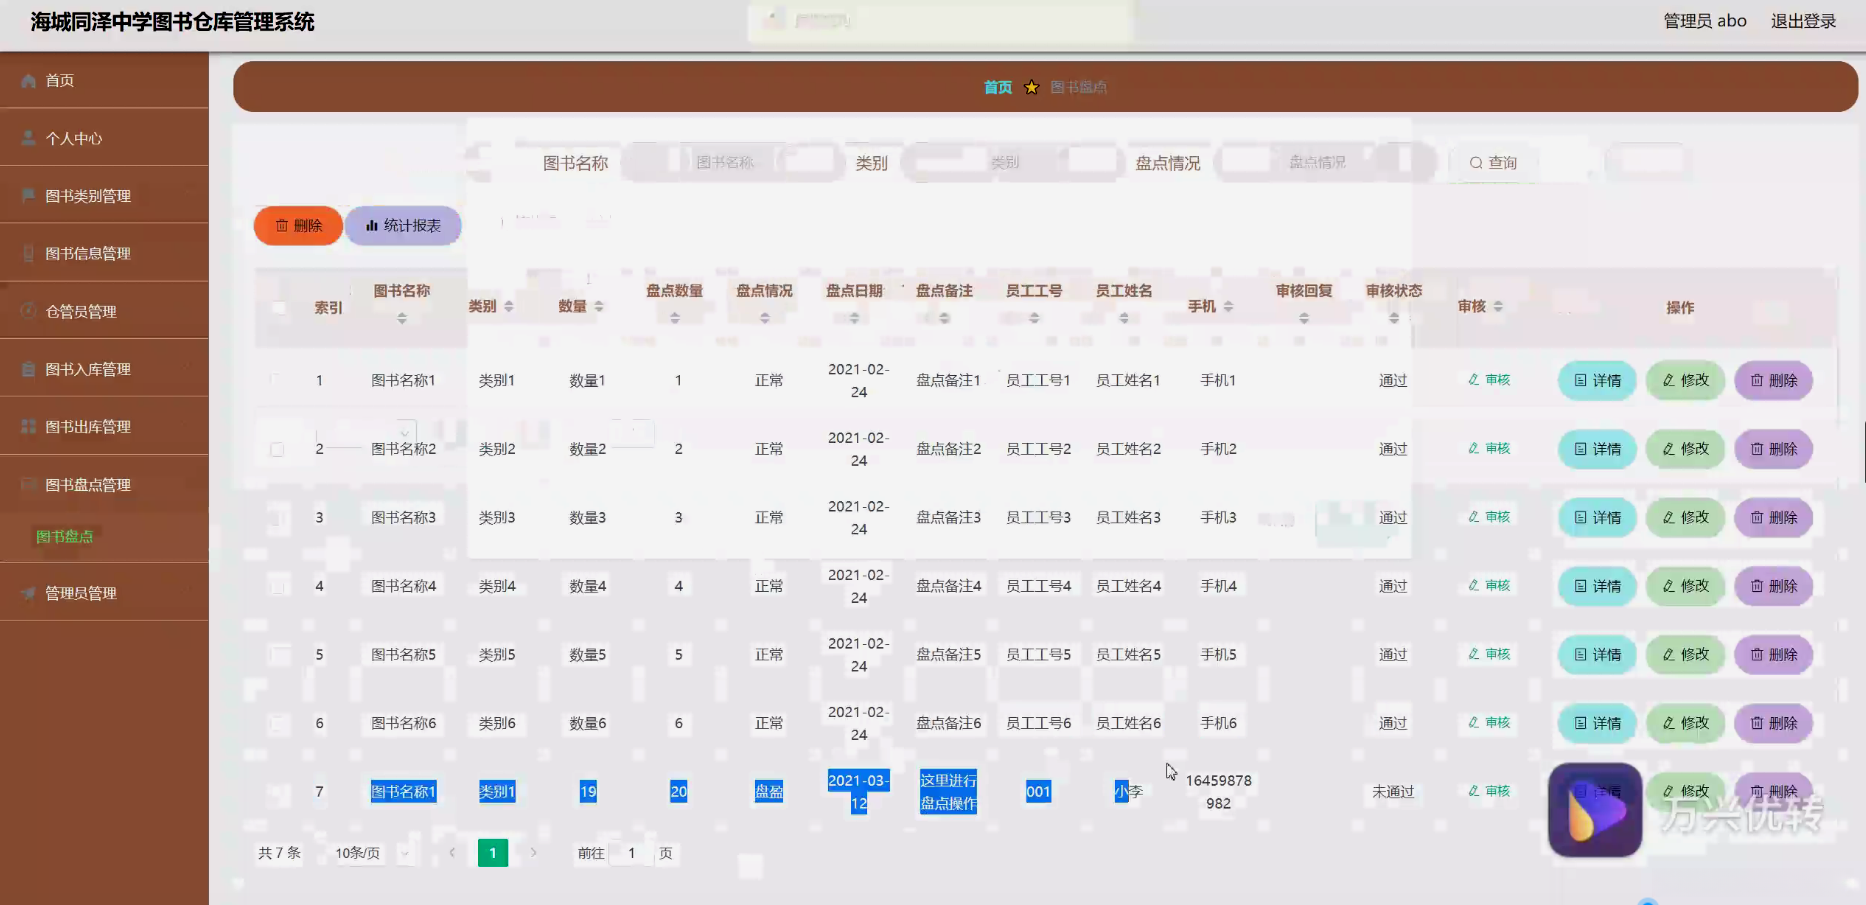This screenshot has width=1866, height=905.
Task: Click 退出登录 to log out
Action: pos(1803,21)
